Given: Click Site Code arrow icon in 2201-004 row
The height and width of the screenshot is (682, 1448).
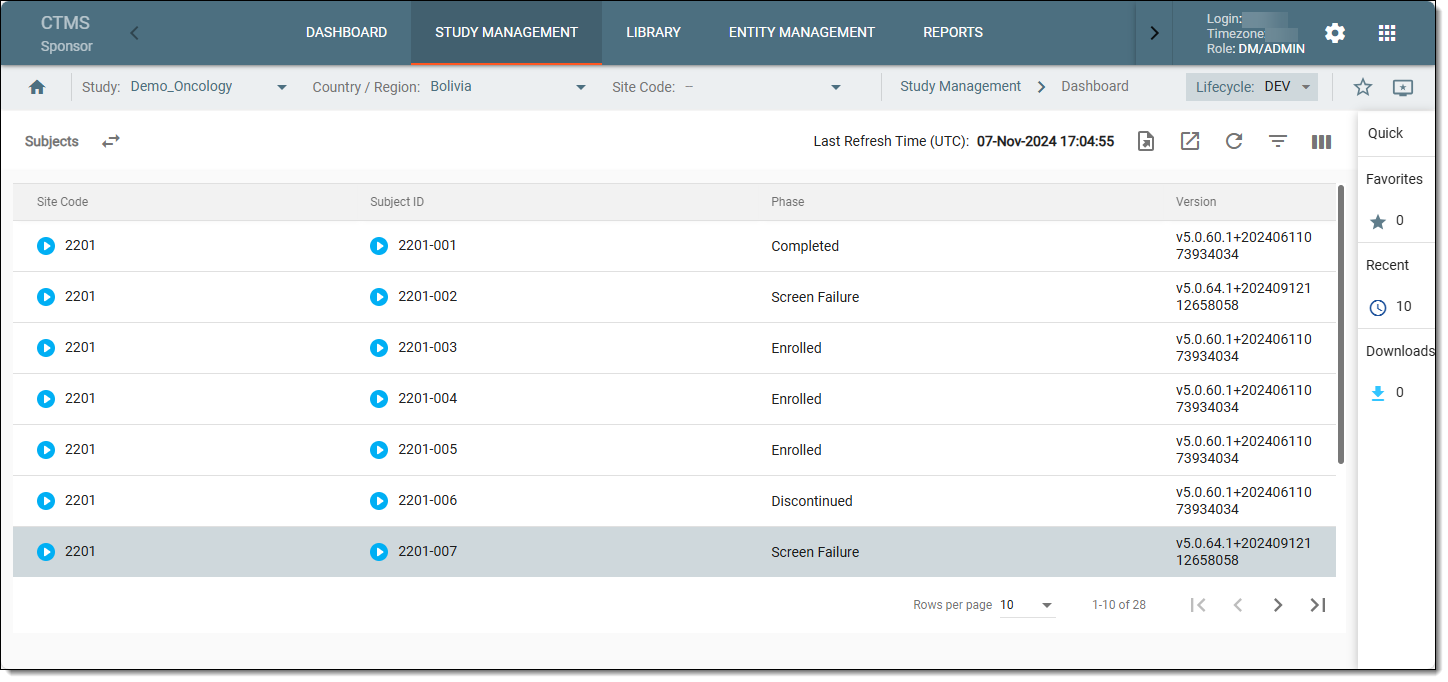Looking at the screenshot, I should click(x=46, y=399).
